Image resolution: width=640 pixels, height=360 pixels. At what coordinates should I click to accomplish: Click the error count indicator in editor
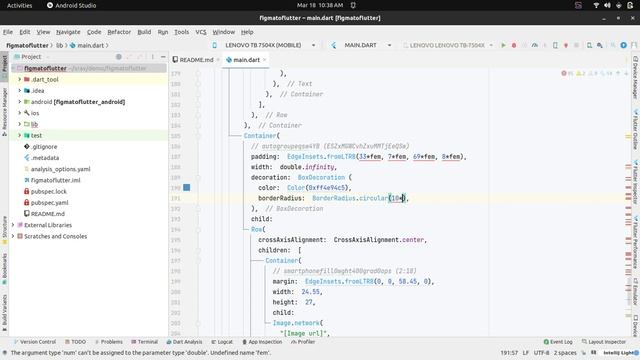(567, 73)
